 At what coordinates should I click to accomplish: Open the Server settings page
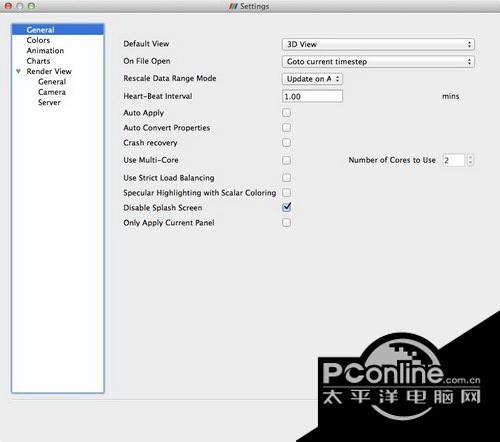click(49, 102)
